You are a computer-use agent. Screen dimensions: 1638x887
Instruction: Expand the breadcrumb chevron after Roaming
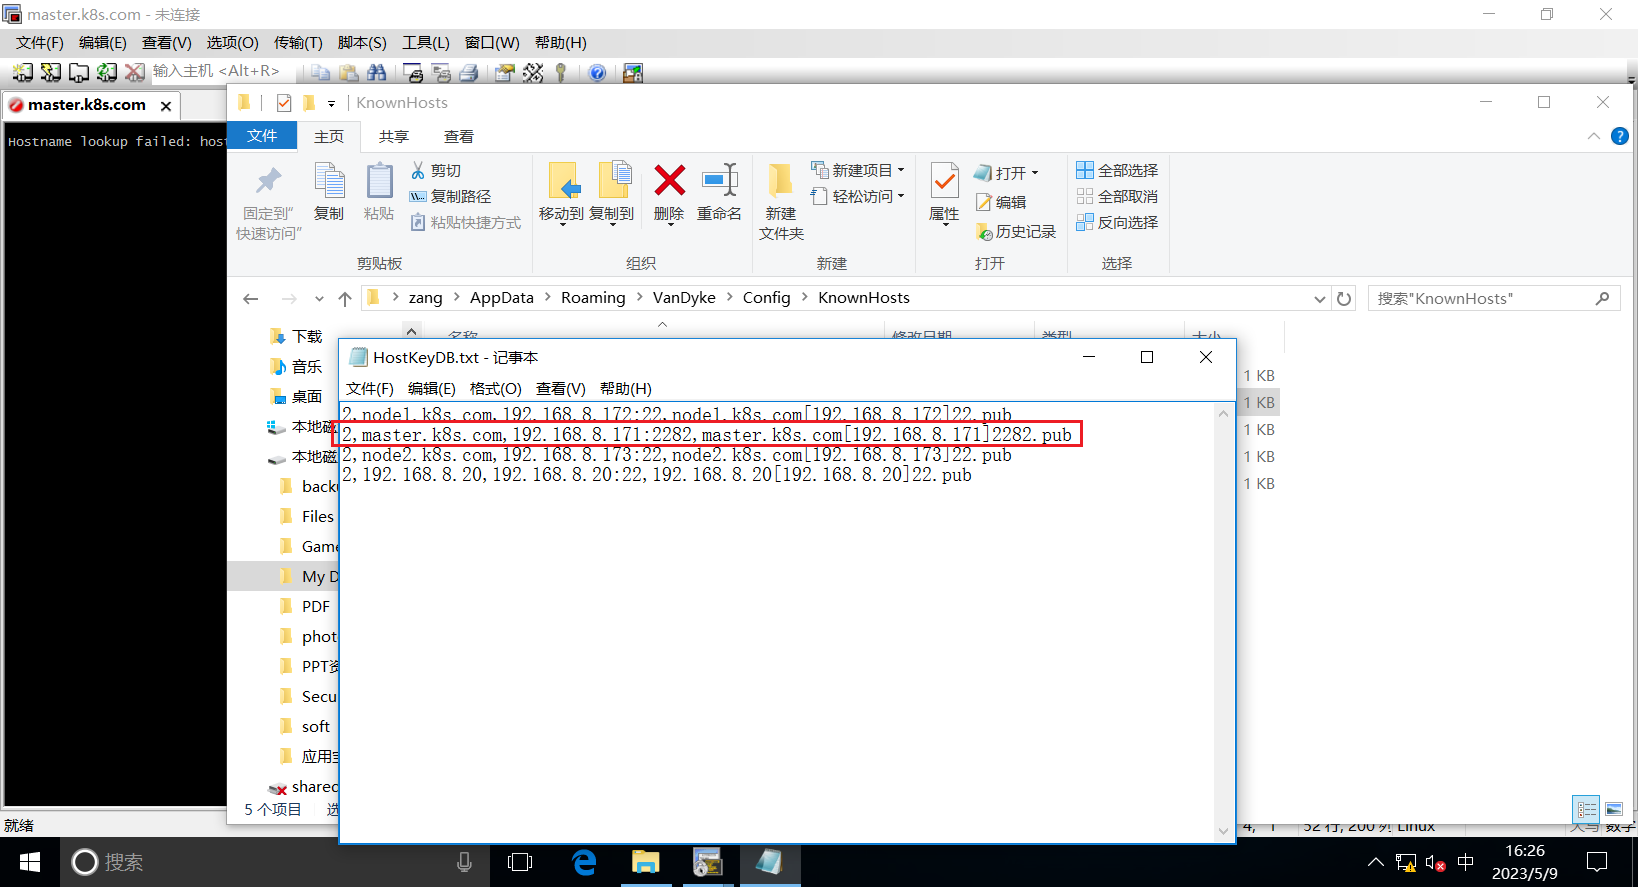coord(639,297)
